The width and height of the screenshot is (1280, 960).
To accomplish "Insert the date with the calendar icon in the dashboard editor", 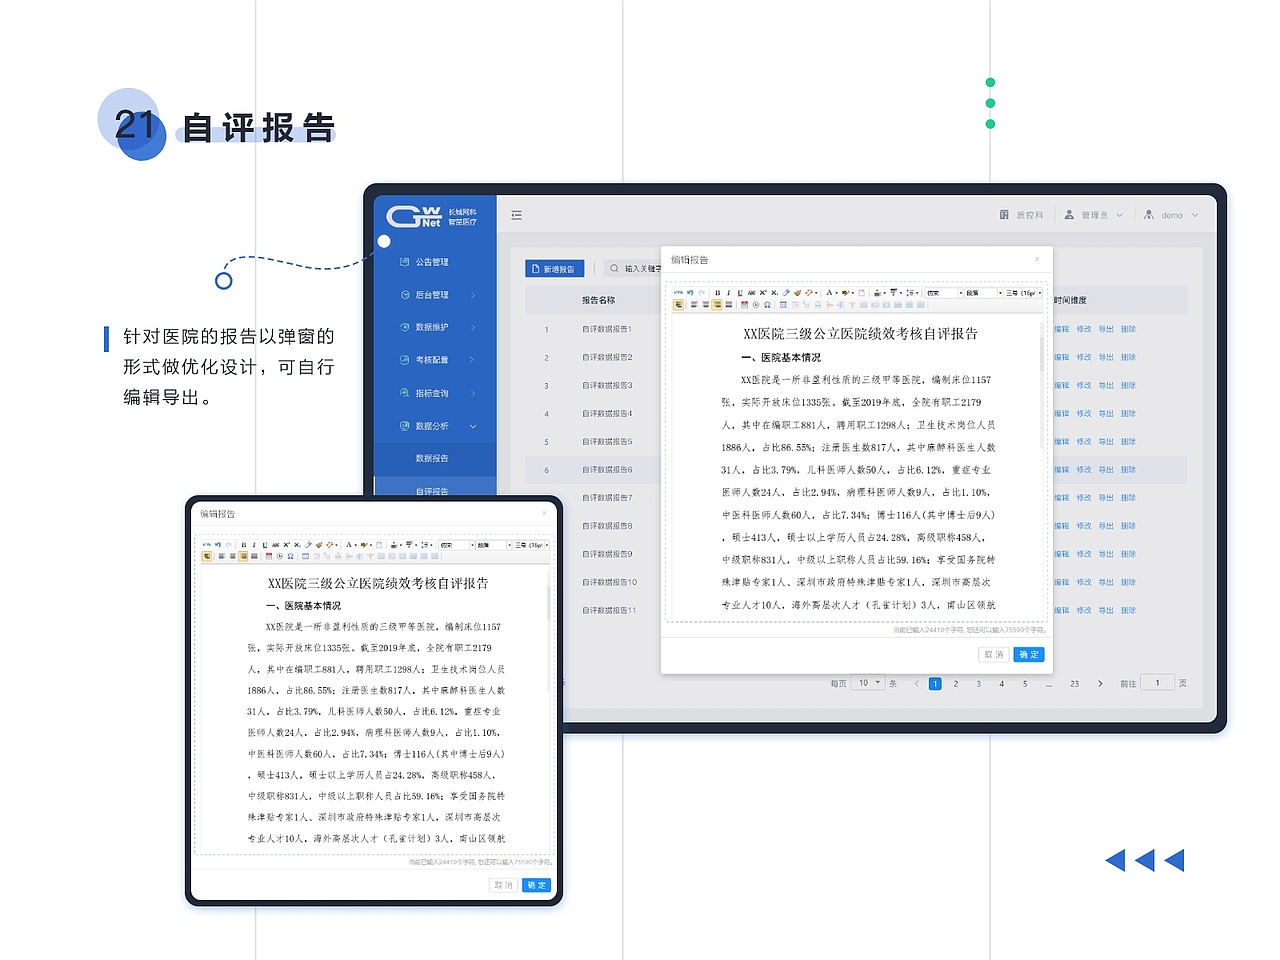I will (x=744, y=305).
